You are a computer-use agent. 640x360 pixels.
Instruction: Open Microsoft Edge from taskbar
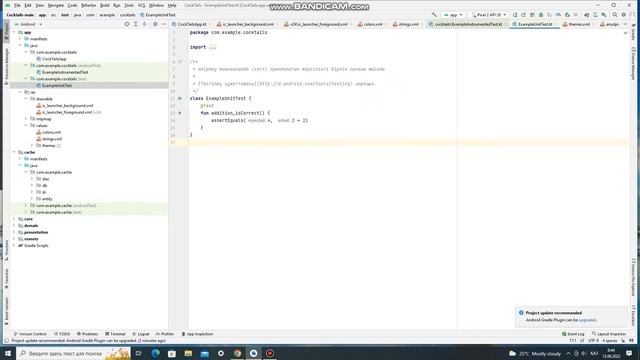point(156,353)
